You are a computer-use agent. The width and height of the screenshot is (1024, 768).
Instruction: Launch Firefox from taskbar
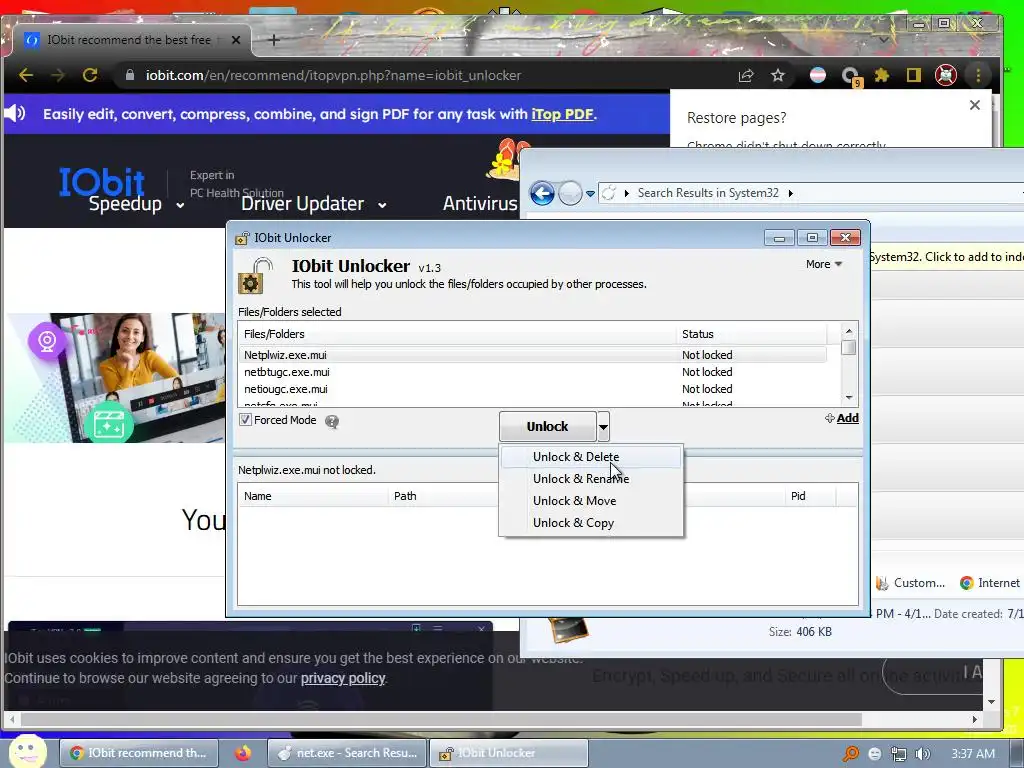243,753
